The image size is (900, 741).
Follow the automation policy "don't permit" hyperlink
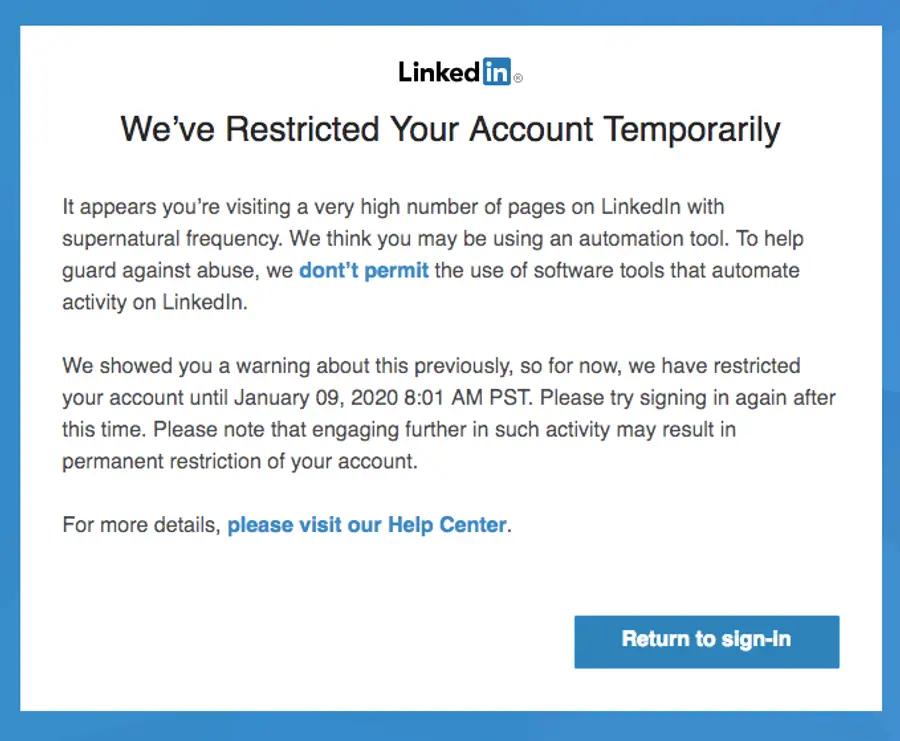pyautogui.click(x=363, y=270)
